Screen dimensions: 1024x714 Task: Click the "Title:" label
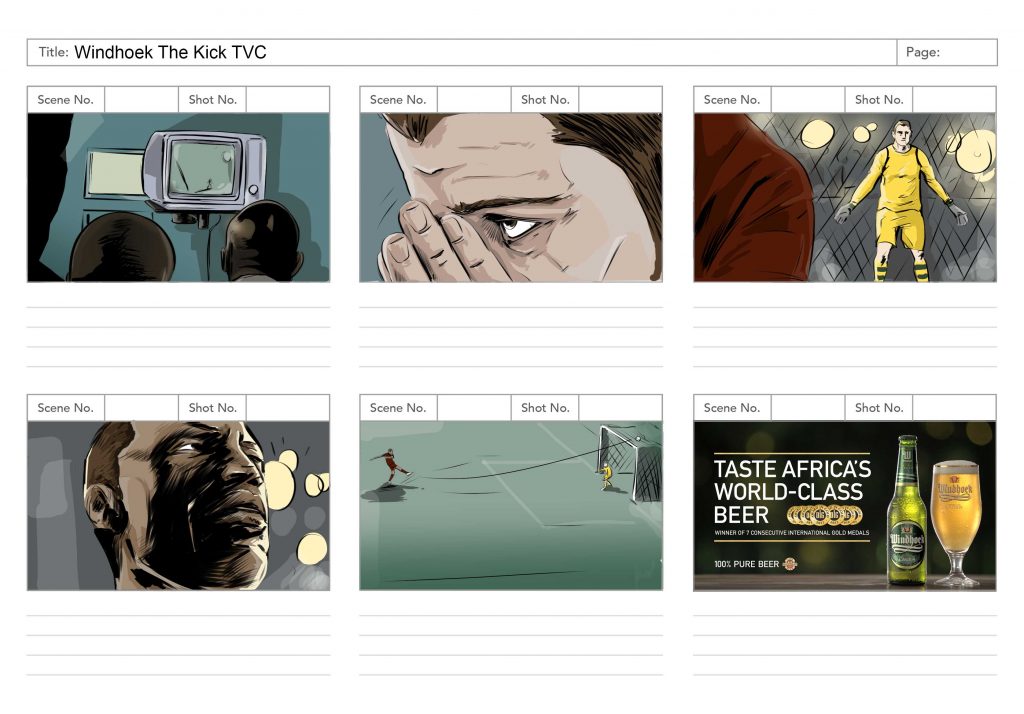click(54, 52)
